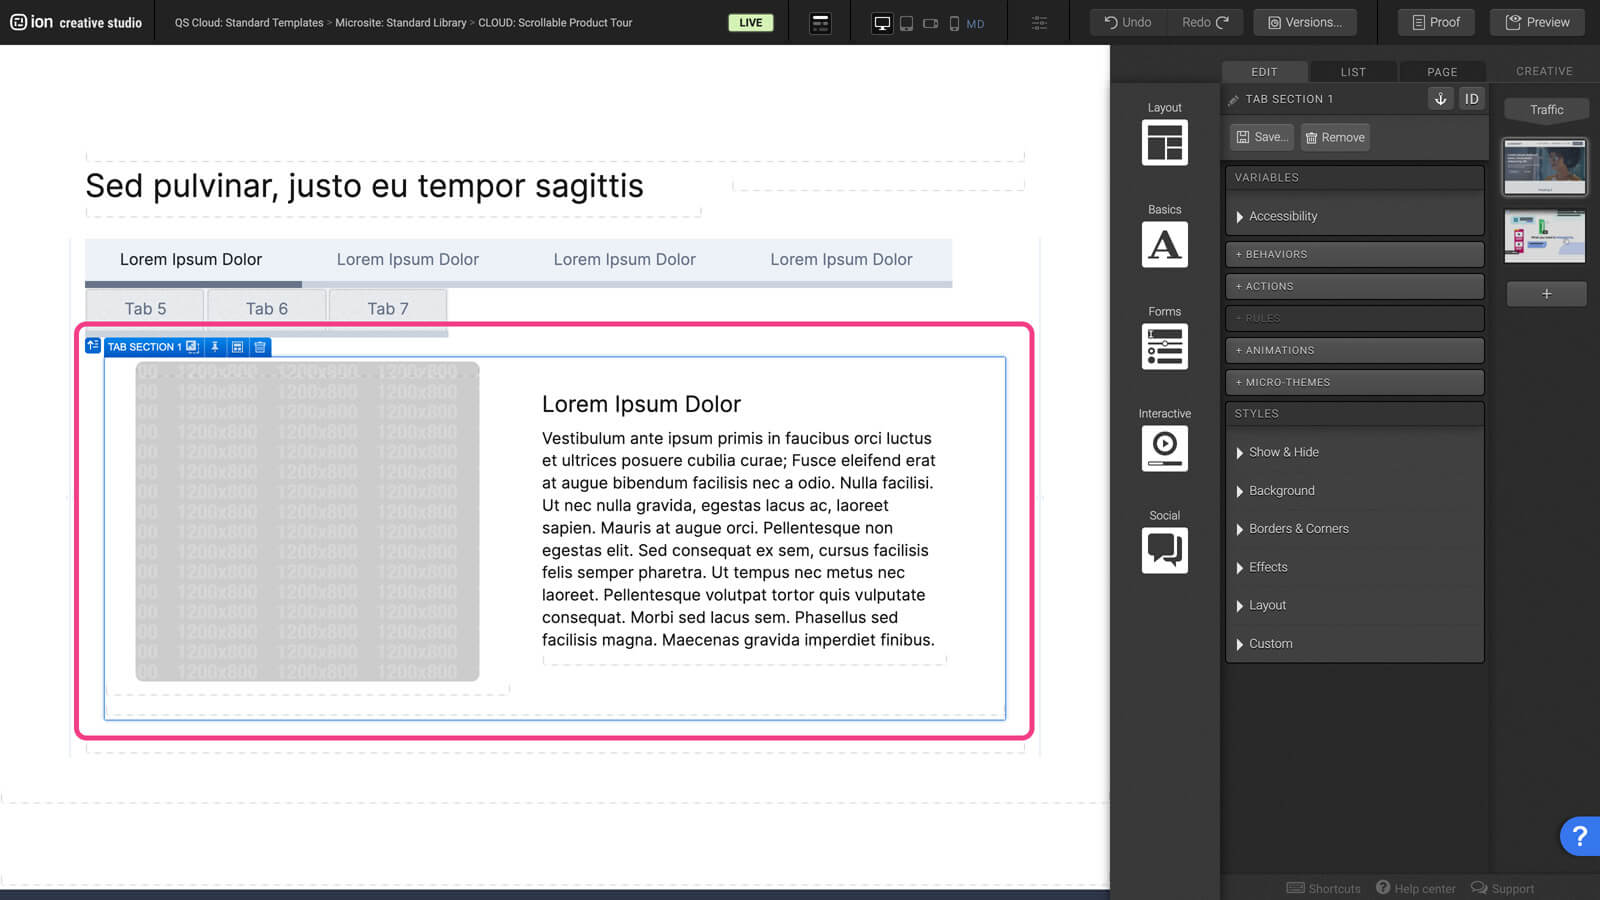Expand the Accessibility variables section
Screen dimensions: 1600x900
point(1283,216)
